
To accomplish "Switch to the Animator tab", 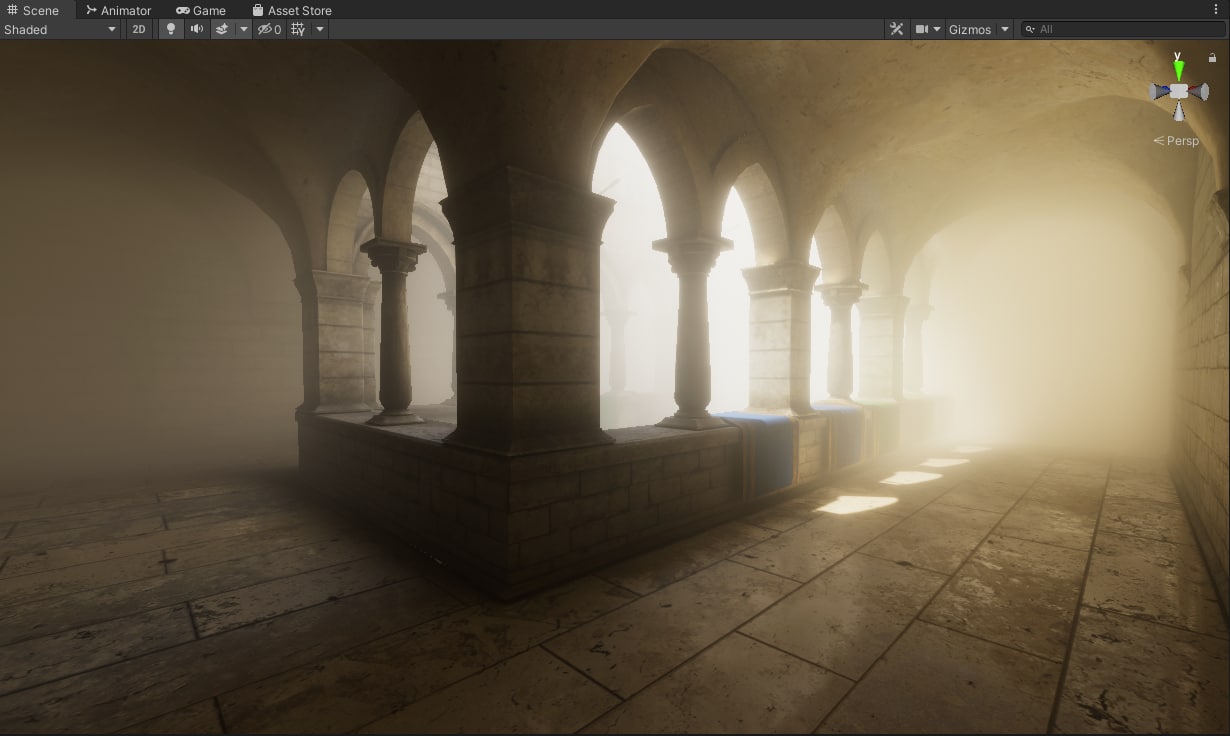I will (118, 10).
